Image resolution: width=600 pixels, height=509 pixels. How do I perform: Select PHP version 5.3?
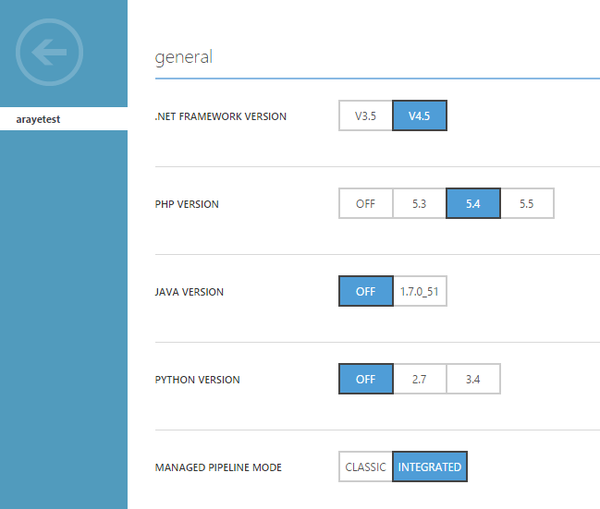click(419, 204)
